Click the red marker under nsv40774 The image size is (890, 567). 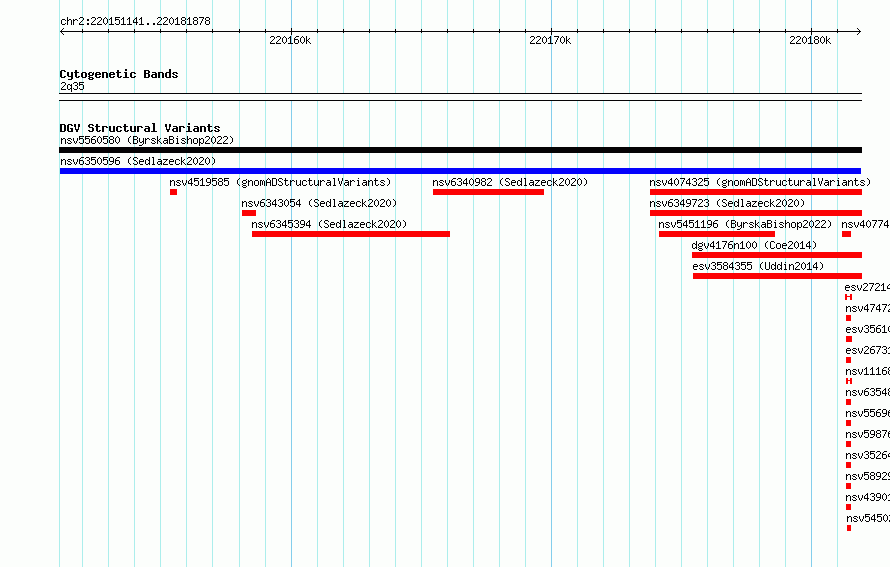pyautogui.click(x=846, y=234)
